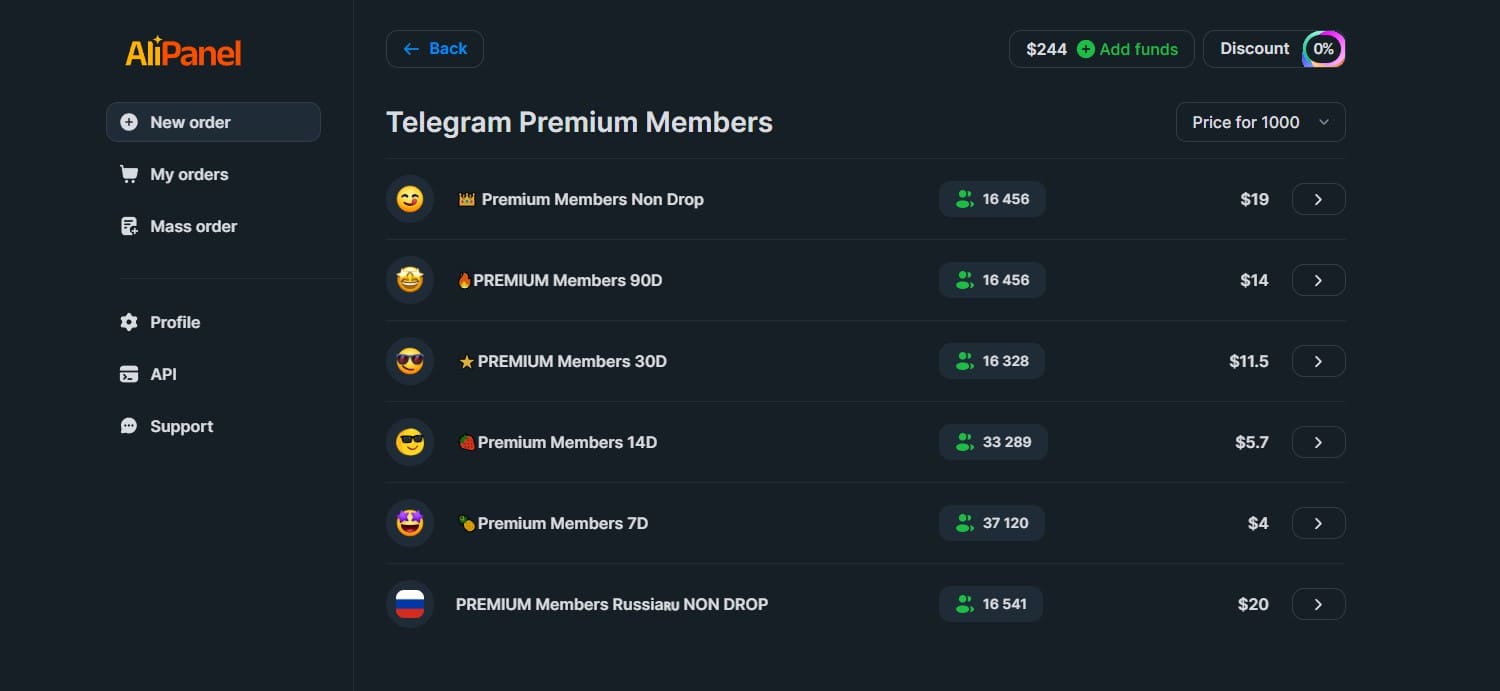Select the New order plus icon
Viewport: 1500px width, 691px height.
pyautogui.click(x=128, y=121)
